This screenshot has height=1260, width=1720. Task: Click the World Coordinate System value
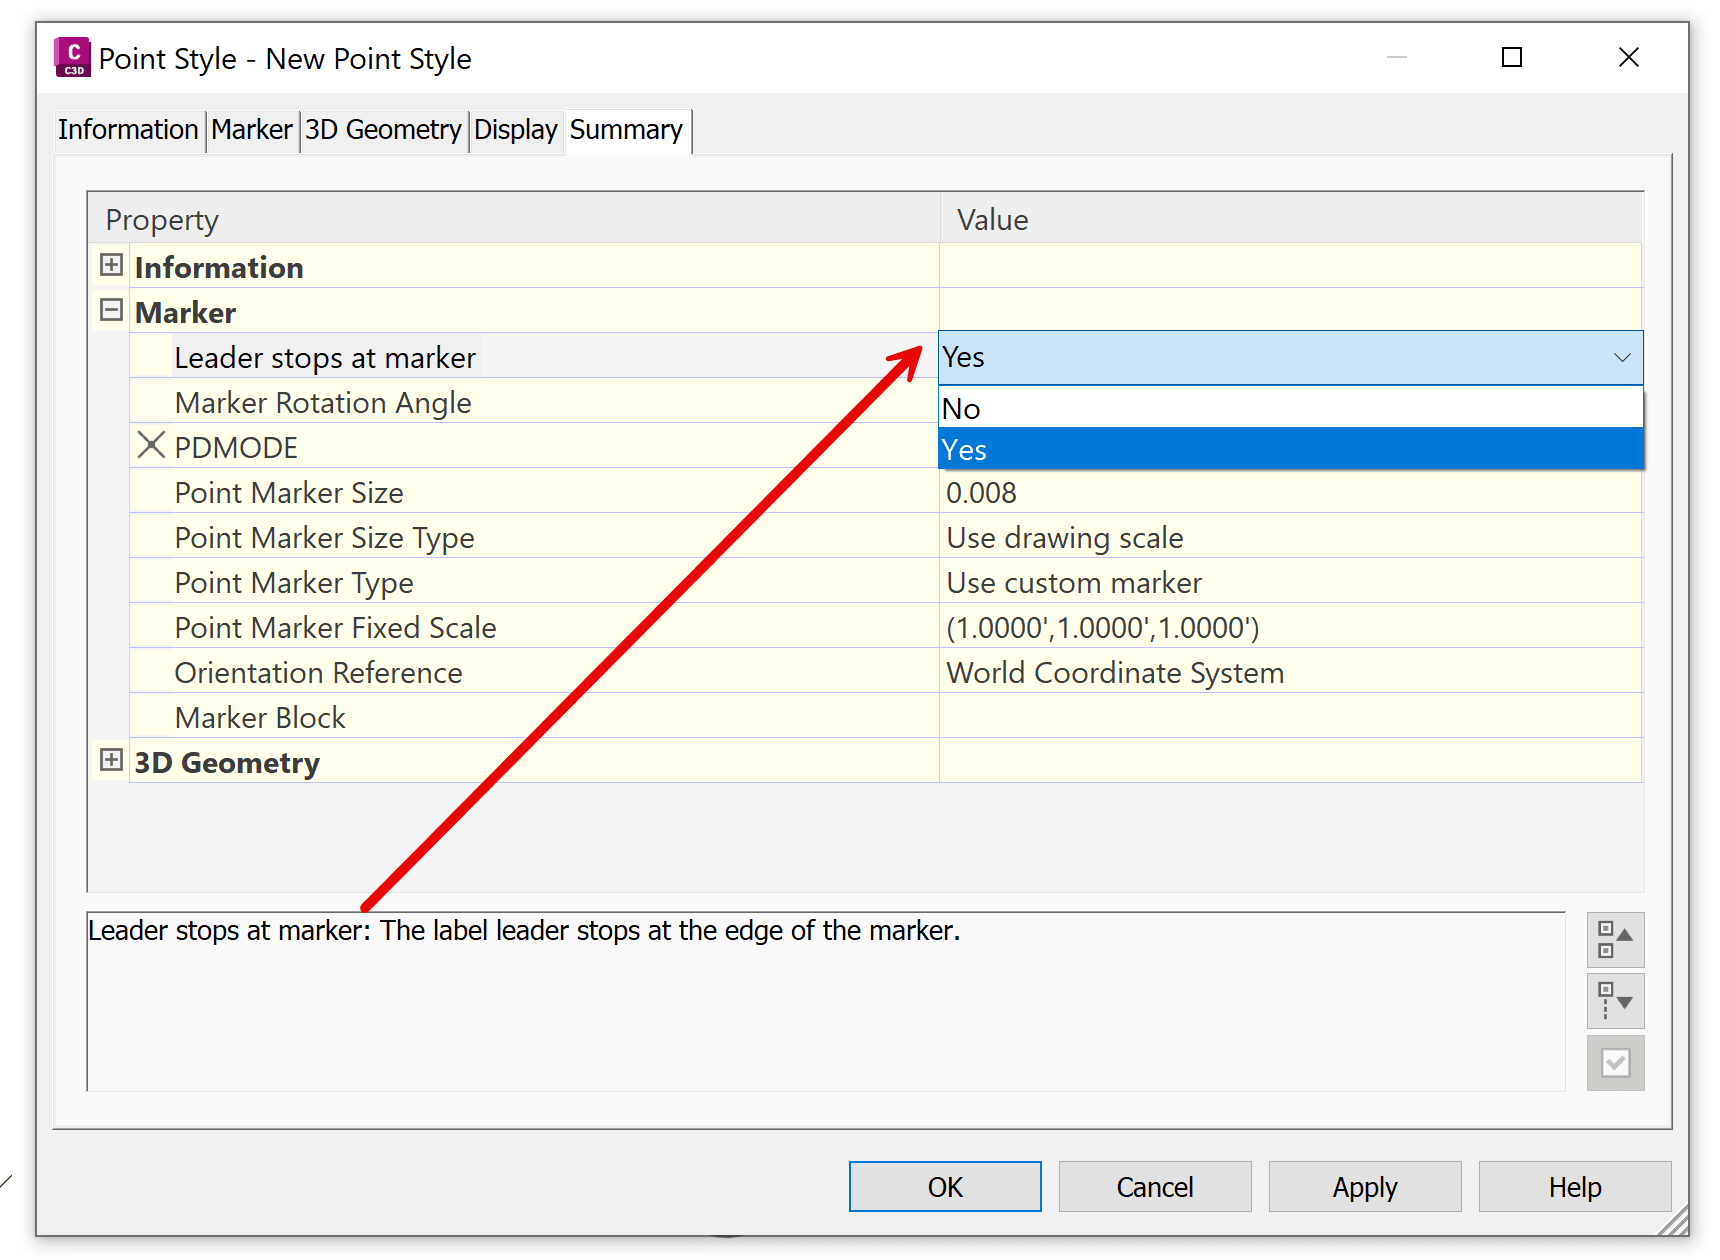click(x=1115, y=672)
